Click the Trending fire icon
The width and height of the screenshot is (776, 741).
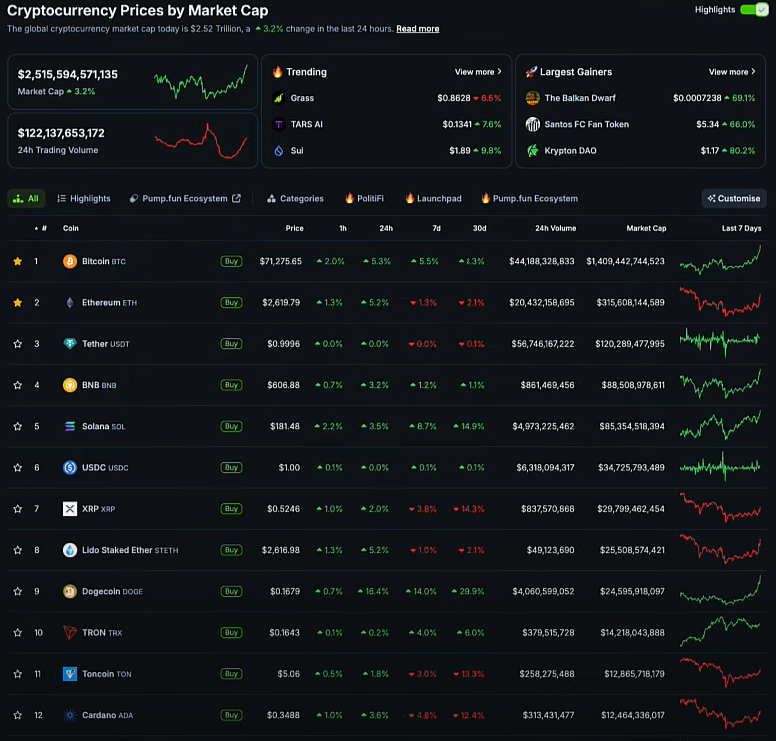[x=277, y=72]
